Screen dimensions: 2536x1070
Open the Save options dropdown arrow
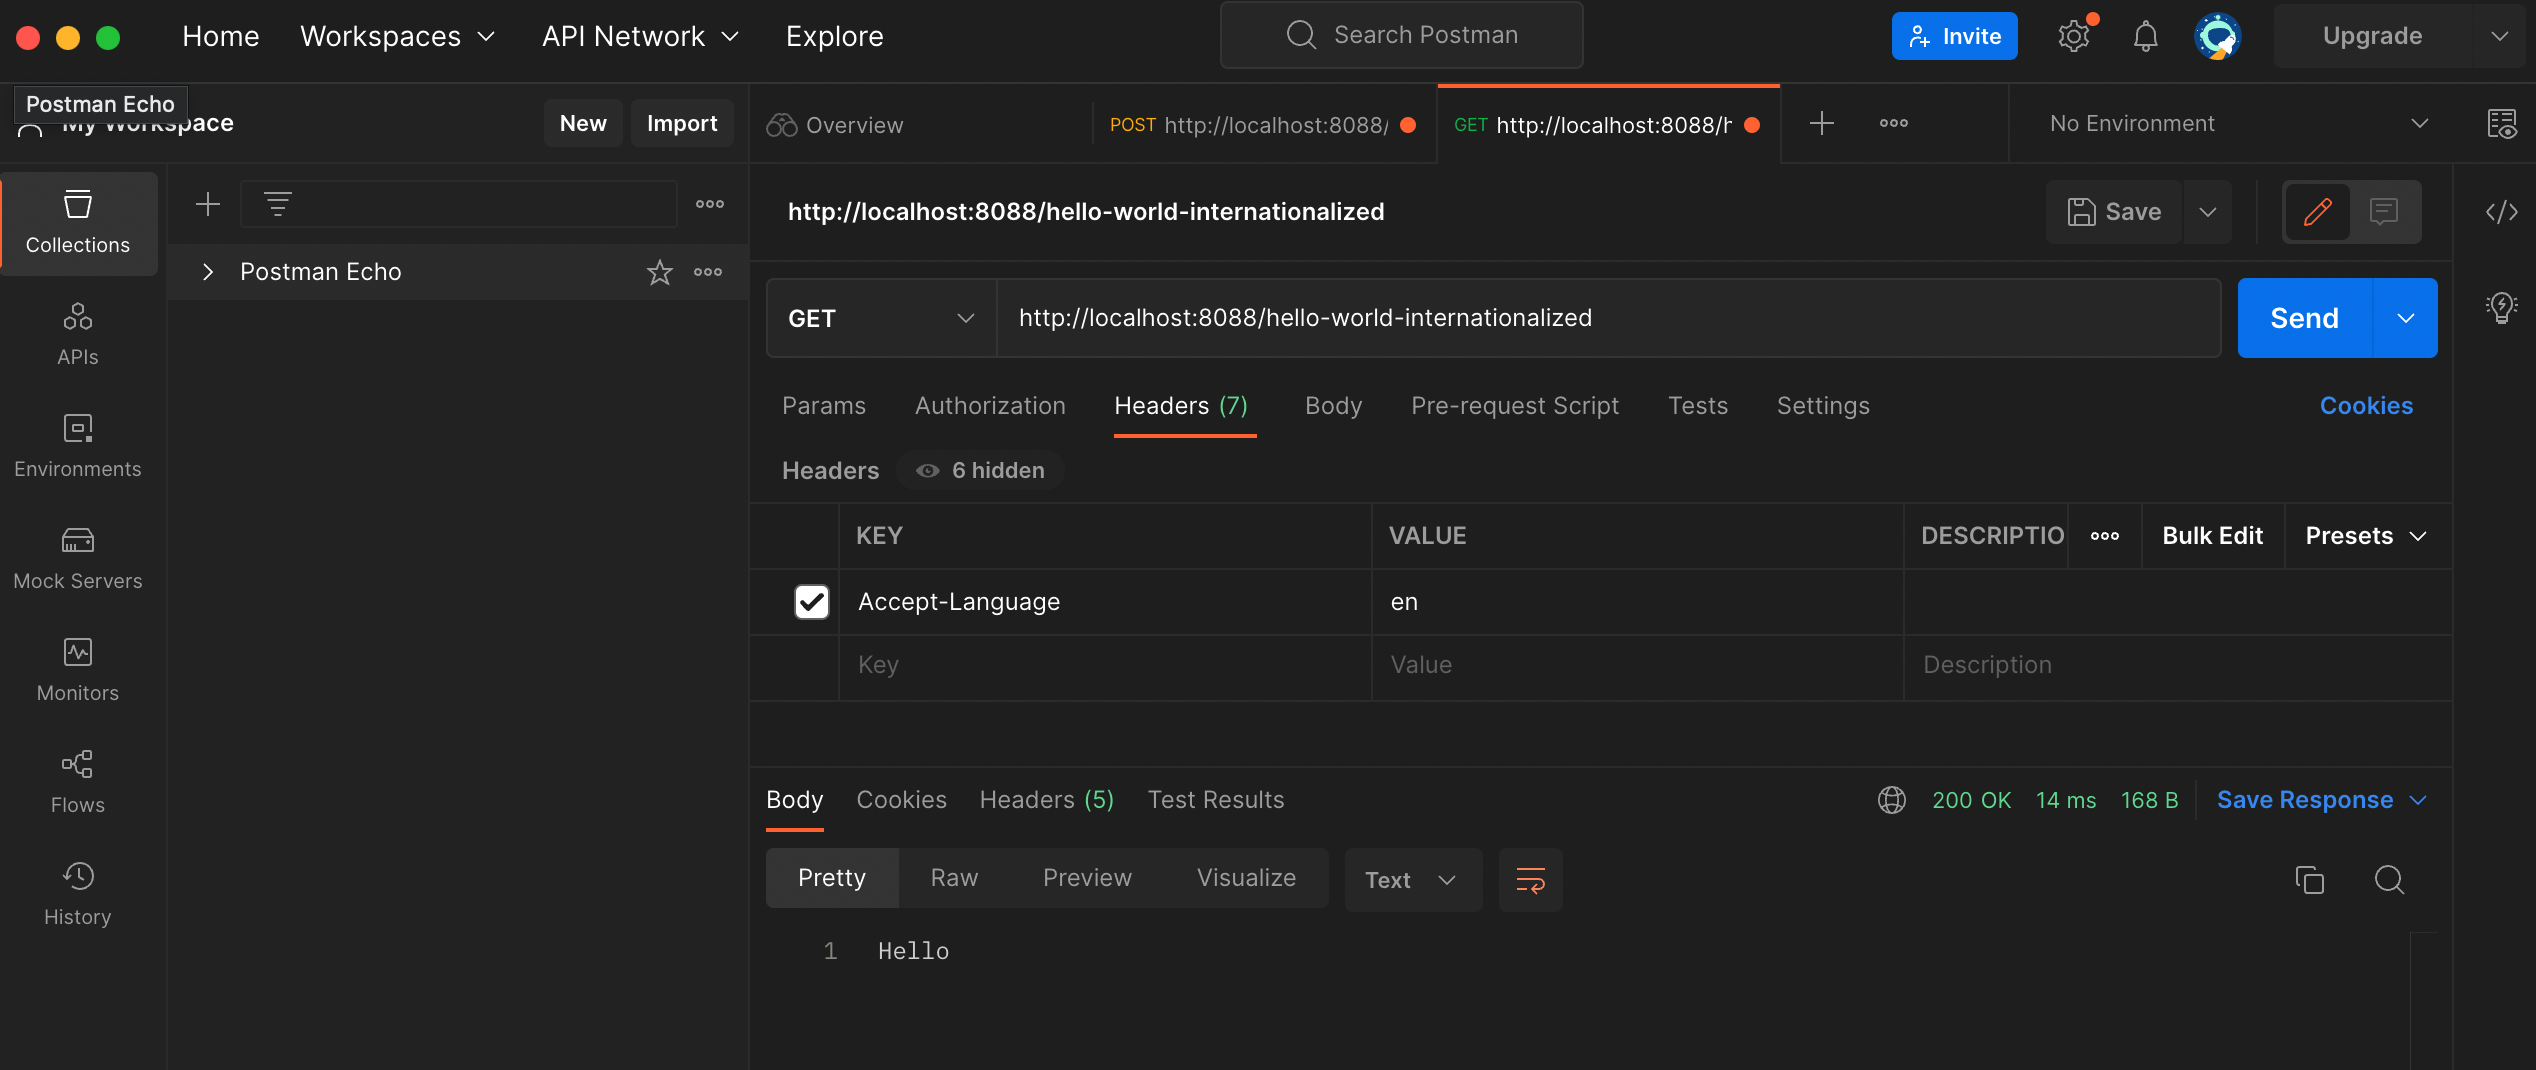(x=2207, y=211)
